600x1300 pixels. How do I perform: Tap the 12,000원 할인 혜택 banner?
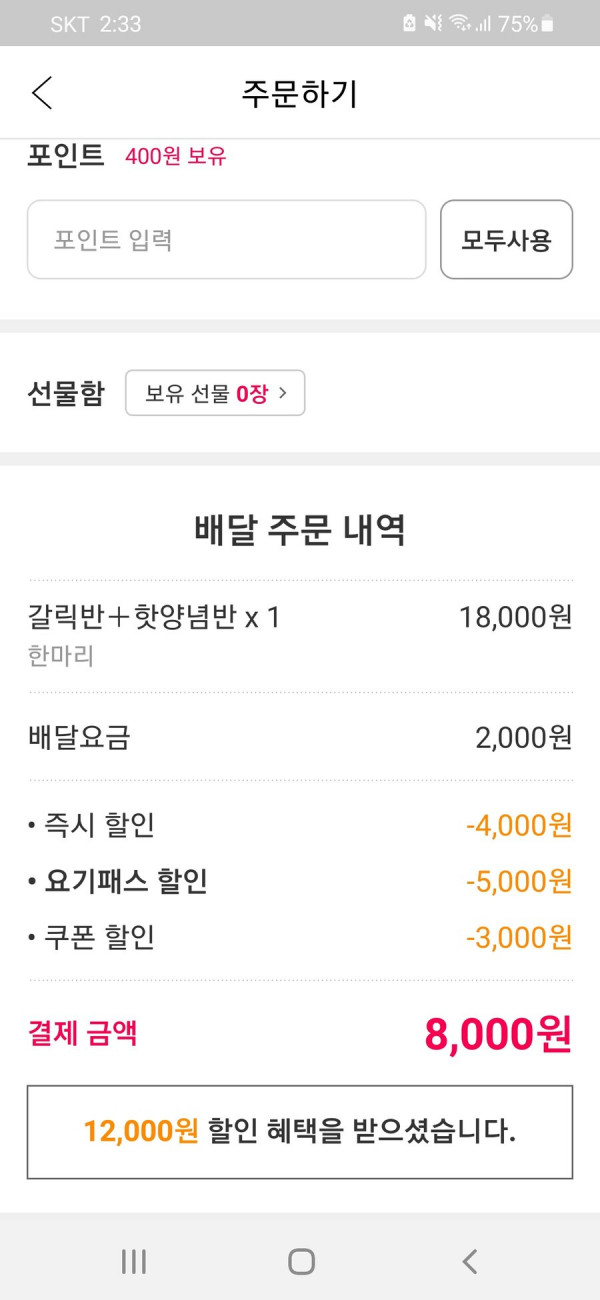point(300,1132)
